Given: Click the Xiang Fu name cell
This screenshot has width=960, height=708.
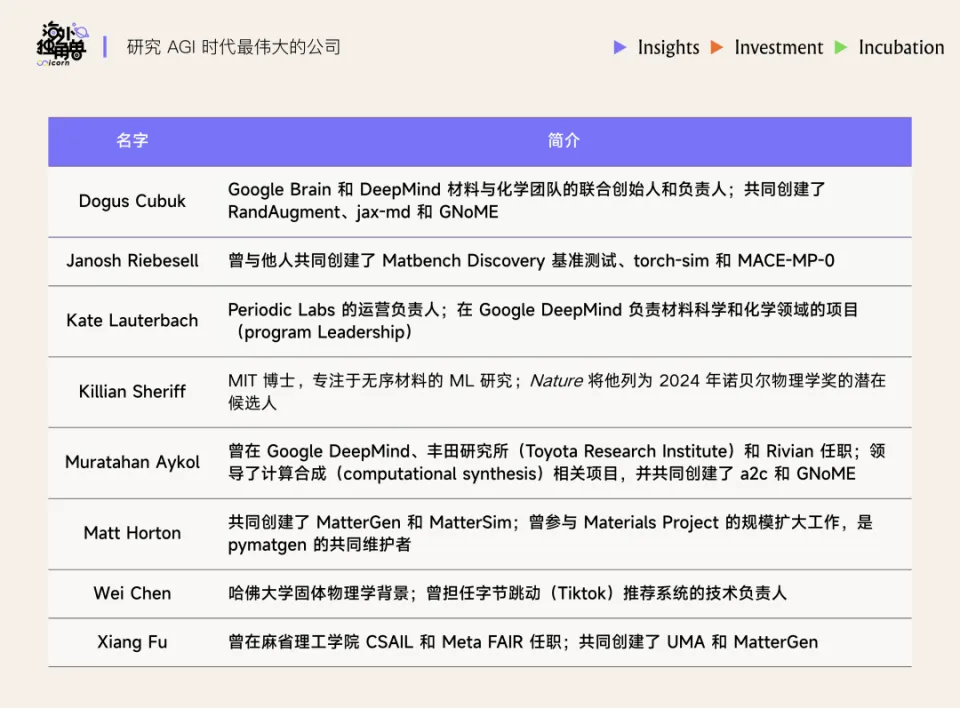Looking at the screenshot, I should [132, 642].
